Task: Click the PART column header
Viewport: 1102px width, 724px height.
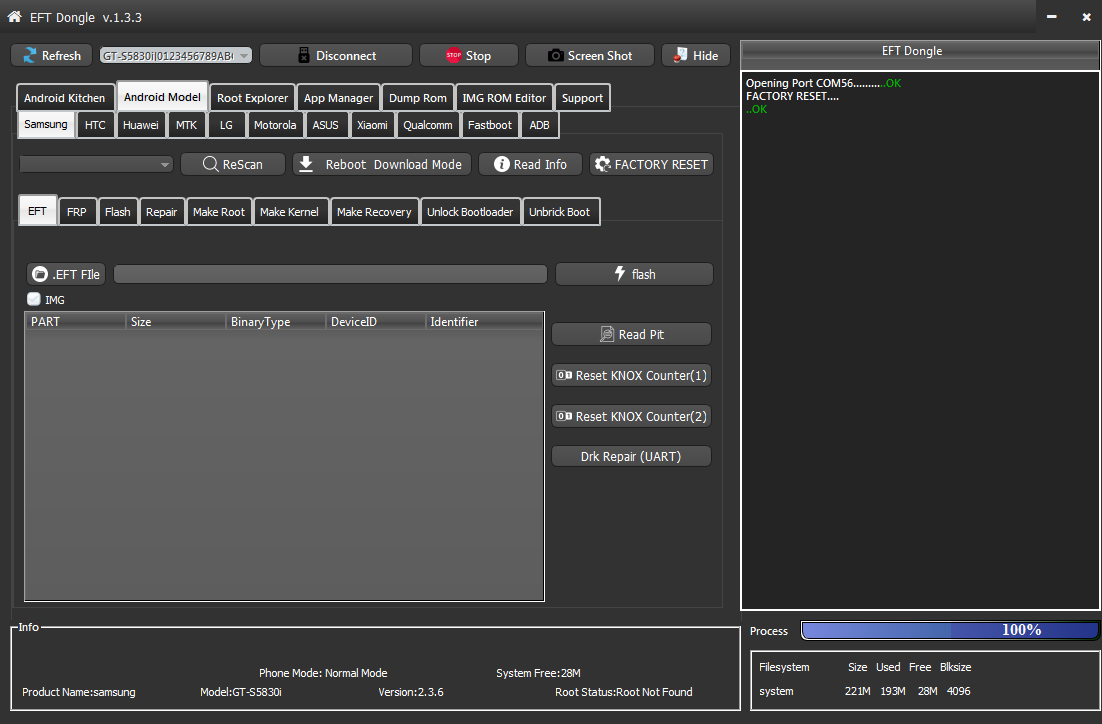Action: click(x=75, y=321)
